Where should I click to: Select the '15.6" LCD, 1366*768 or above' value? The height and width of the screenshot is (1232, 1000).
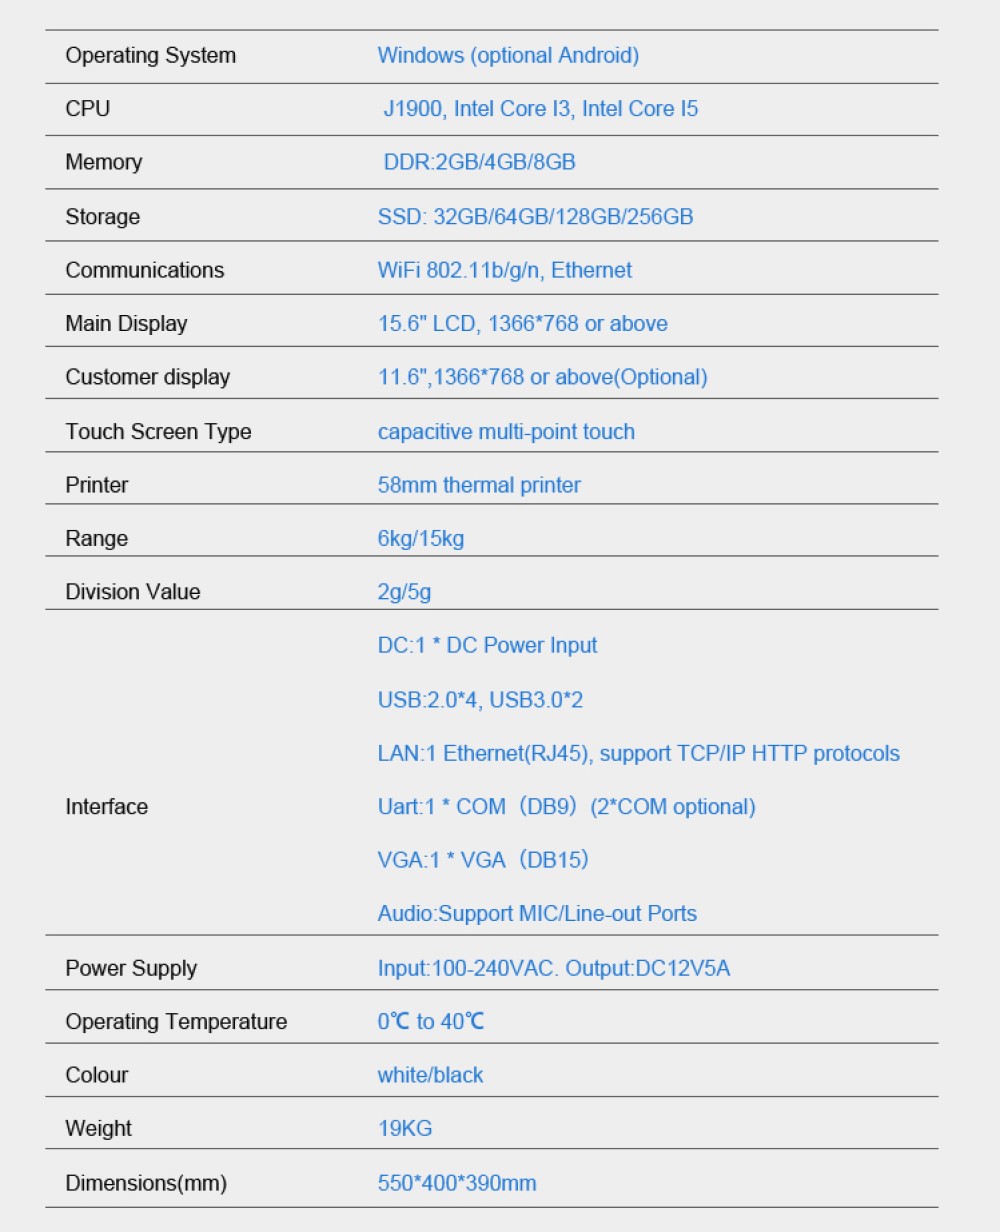(522, 324)
